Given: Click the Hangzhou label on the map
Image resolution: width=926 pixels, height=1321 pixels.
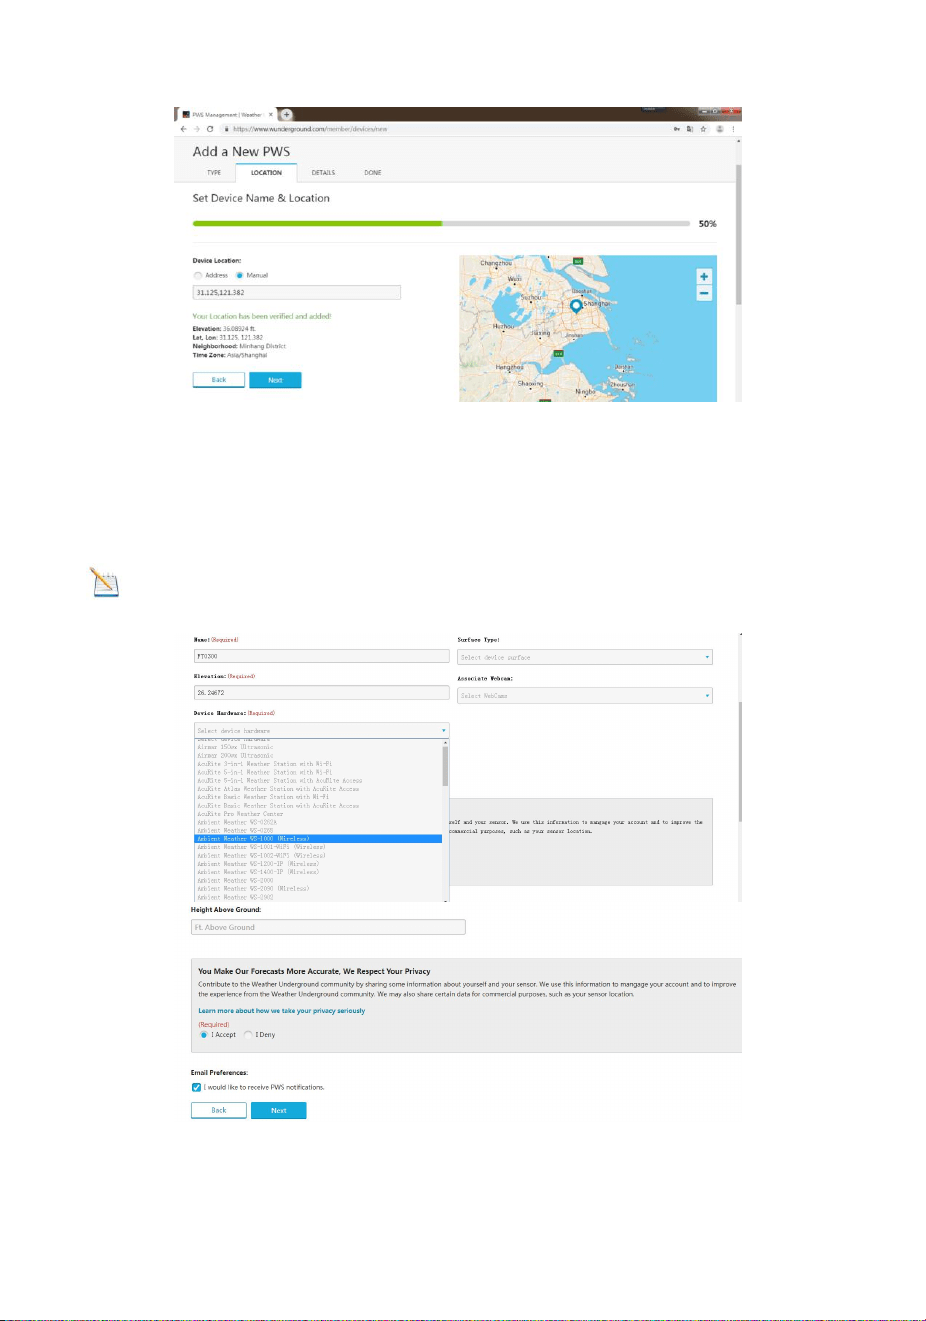Looking at the screenshot, I should 510,367.
